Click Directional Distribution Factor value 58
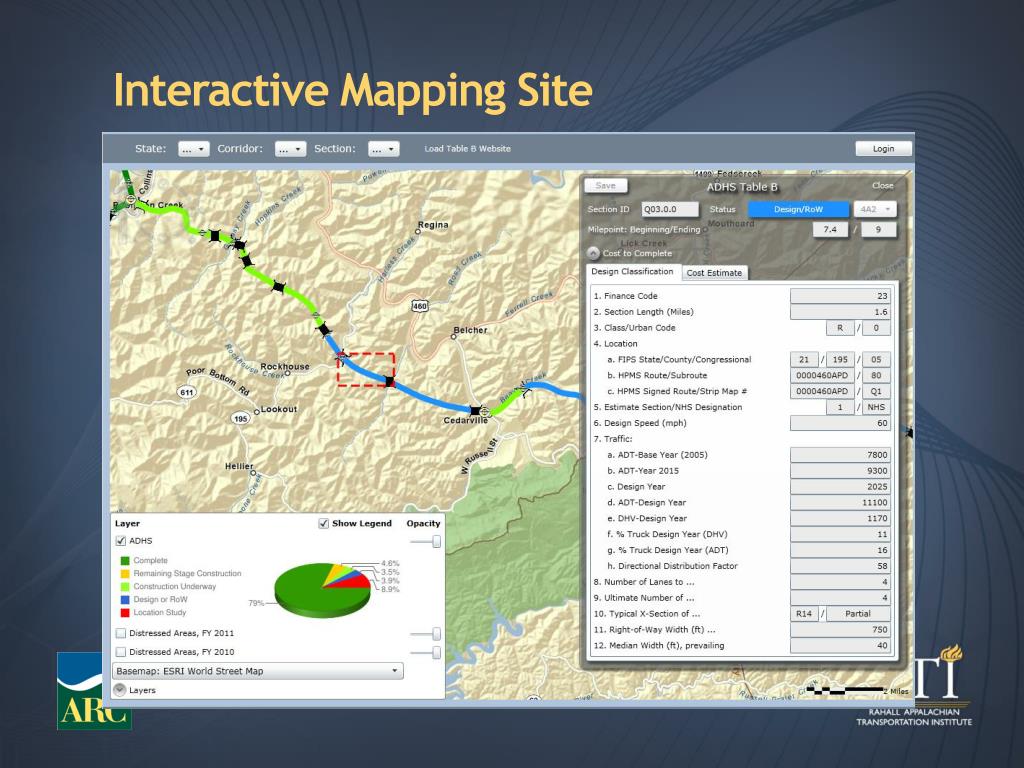 (x=840, y=566)
